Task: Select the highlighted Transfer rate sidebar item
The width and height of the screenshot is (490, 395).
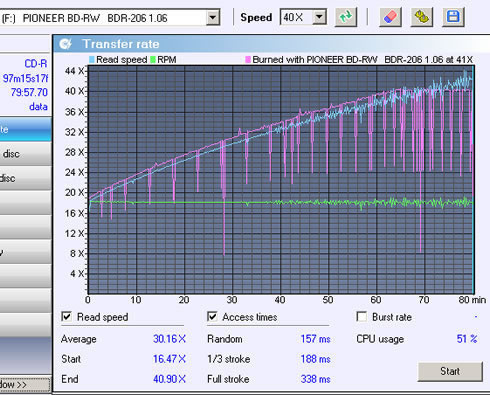Action: coord(26,129)
